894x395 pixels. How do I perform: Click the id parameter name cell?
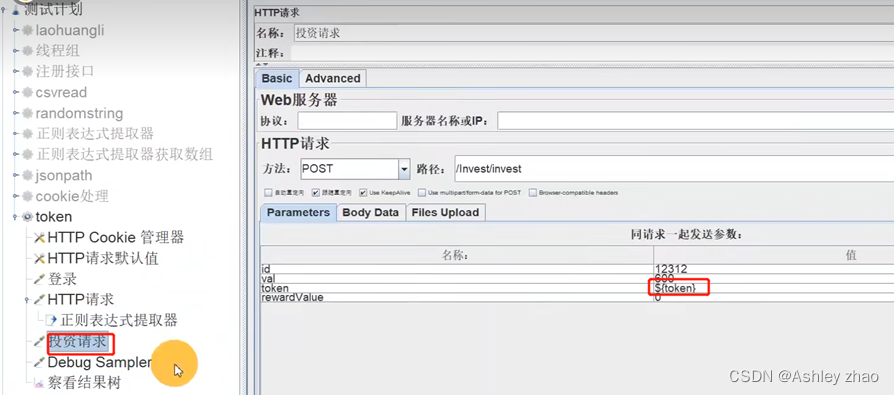tap(457, 268)
